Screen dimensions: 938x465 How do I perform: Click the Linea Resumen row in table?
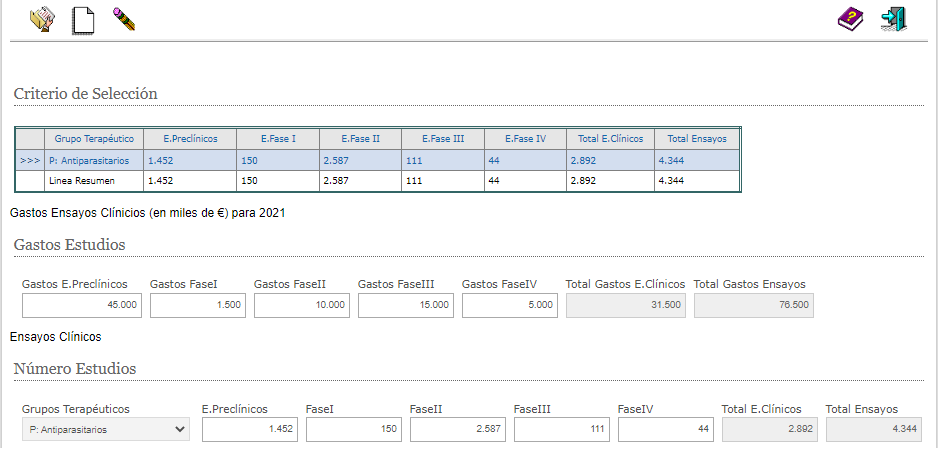pyautogui.click(x=82, y=181)
